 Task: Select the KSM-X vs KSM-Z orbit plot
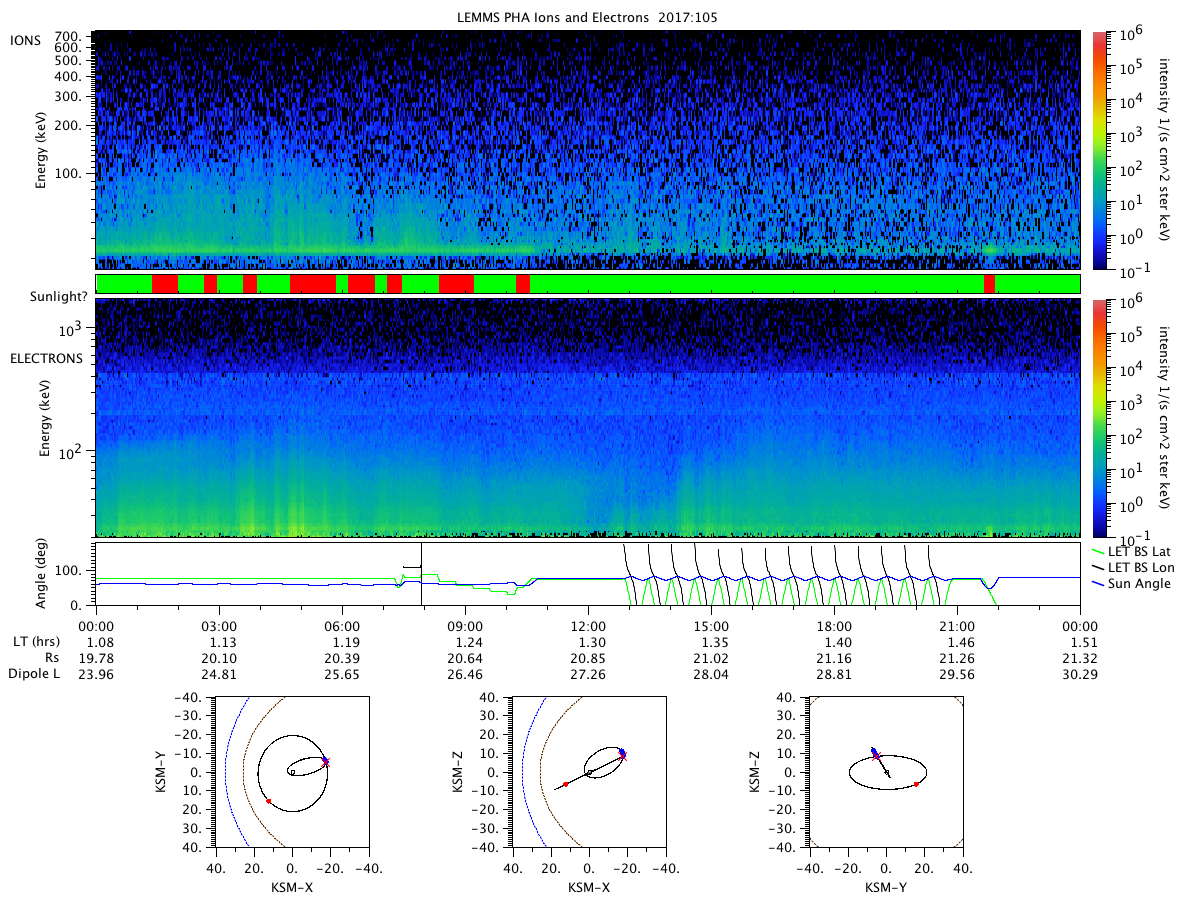pyautogui.click(x=588, y=772)
